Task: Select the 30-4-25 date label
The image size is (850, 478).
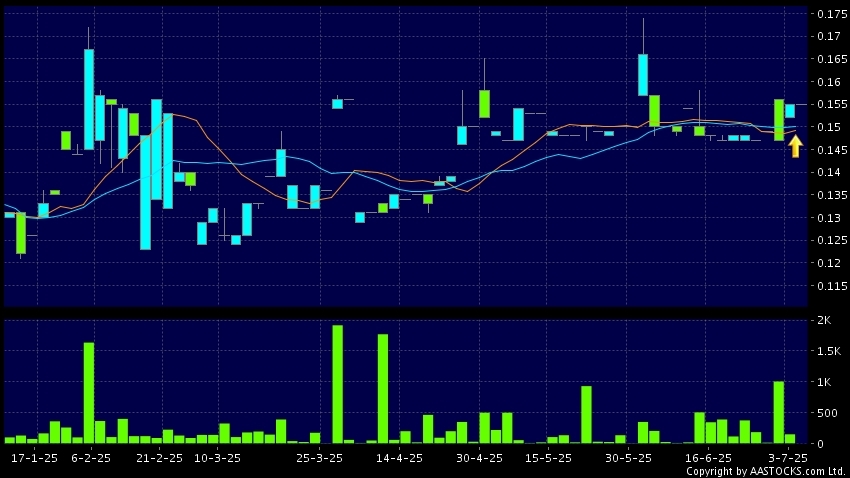Action: (479, 458)
